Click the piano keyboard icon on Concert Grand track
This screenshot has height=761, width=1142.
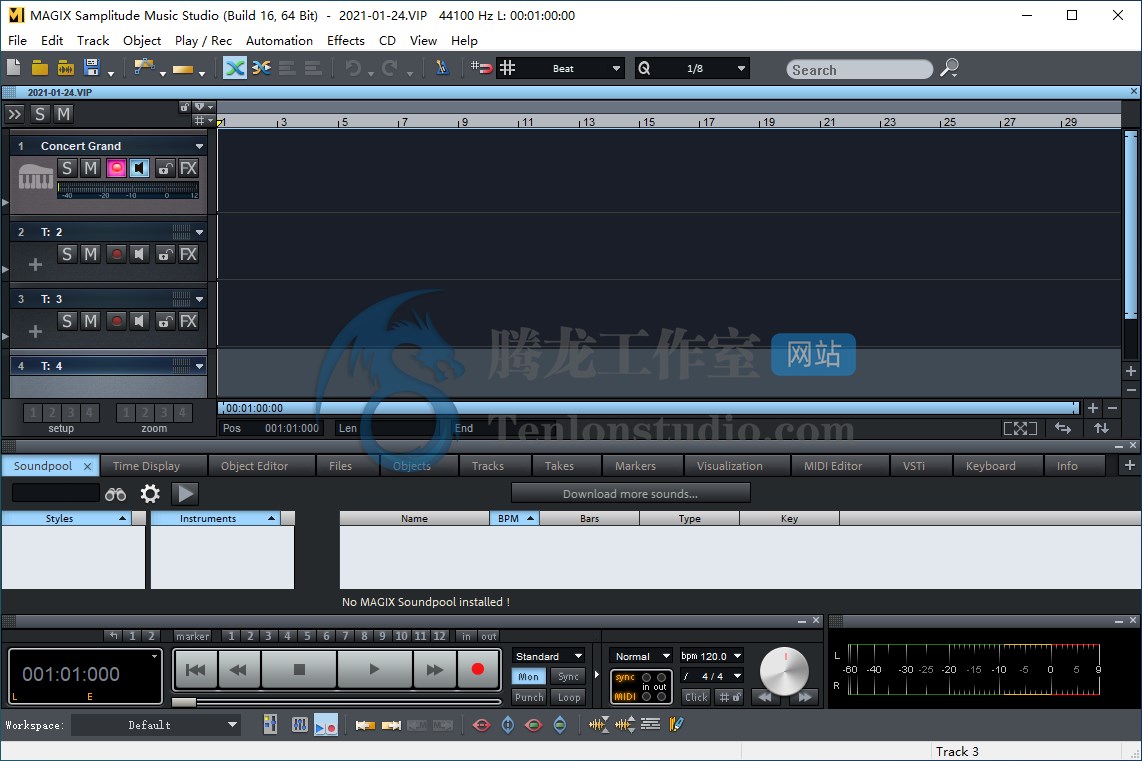coord(35,176)
